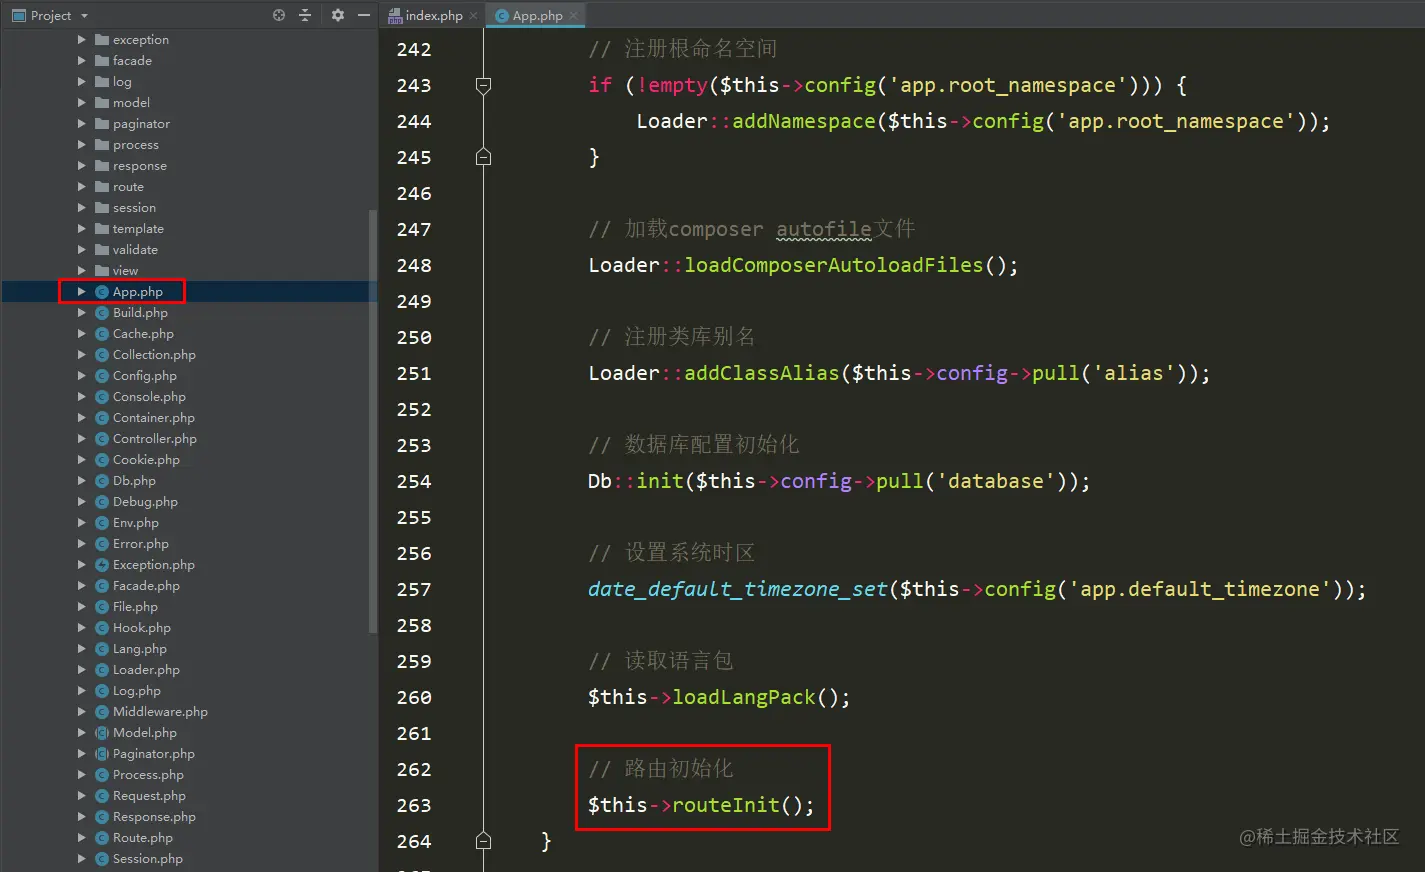The width and height of the screenshot is (1425, 872).
Task: Hide the Project panel with minus icon
Action: click(364, 15)
